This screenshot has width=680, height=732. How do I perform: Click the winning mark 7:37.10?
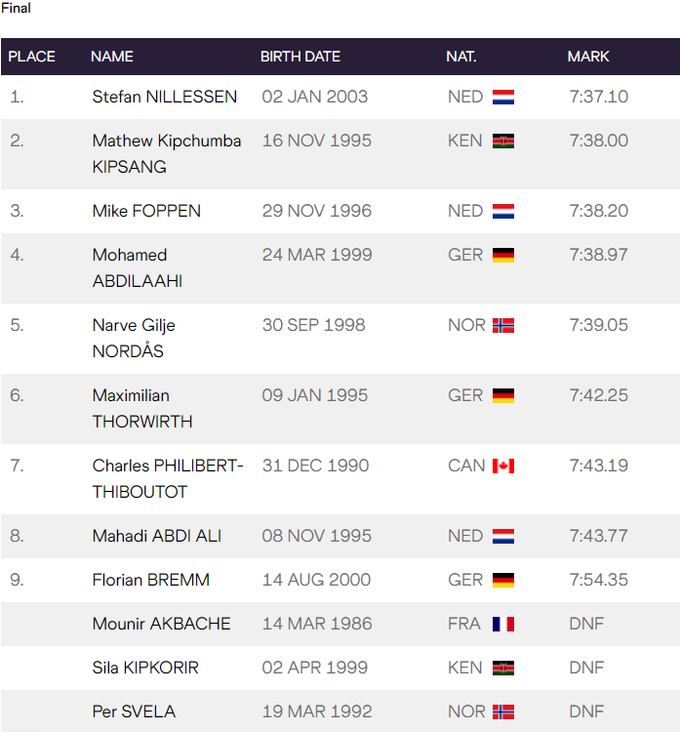coord(598,97)
